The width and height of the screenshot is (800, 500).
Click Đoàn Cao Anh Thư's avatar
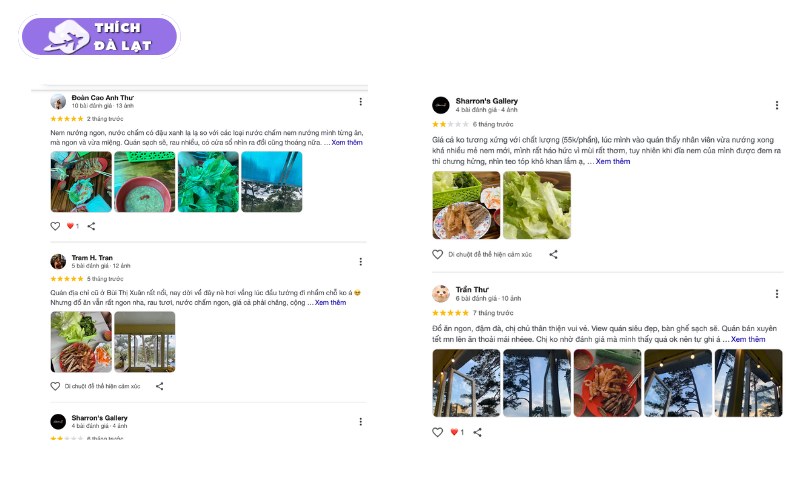click(x=58, y=101)
